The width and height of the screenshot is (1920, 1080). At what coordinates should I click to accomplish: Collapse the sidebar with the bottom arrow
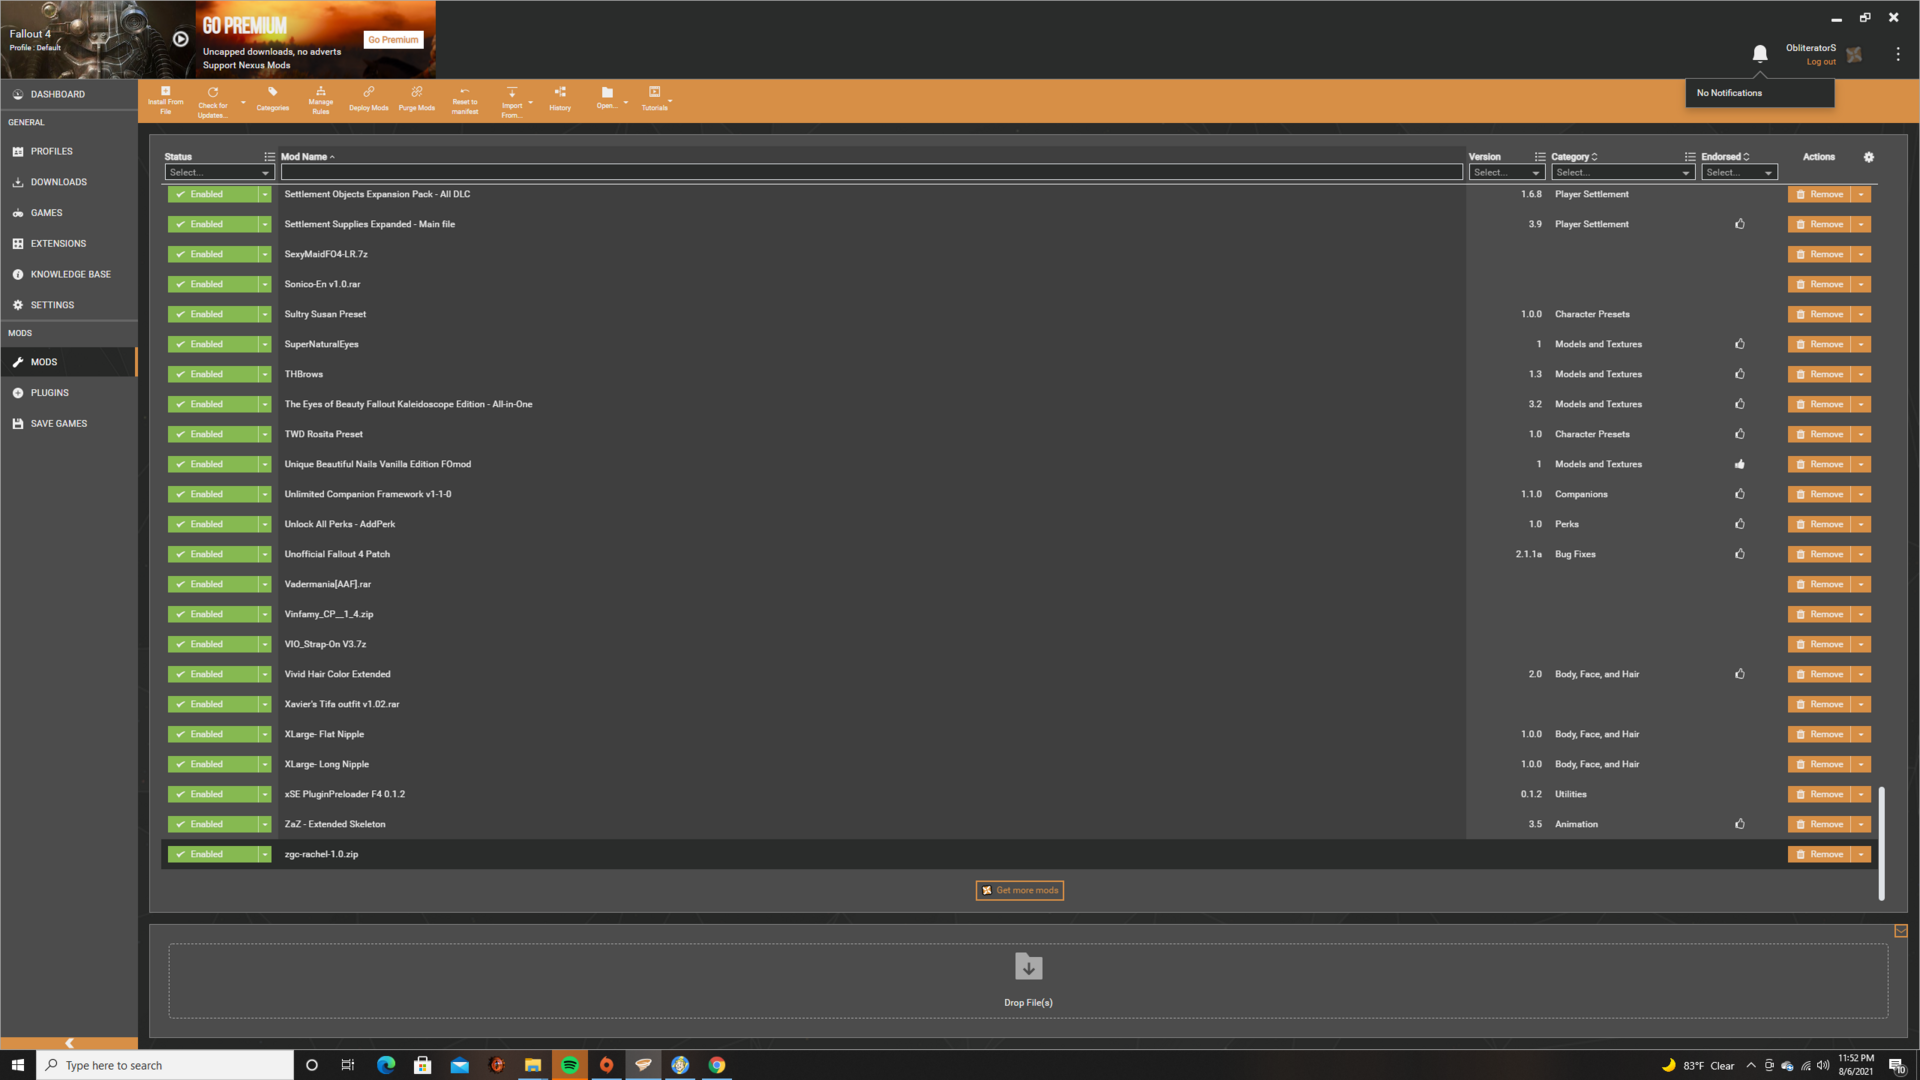click(69, 1043)
